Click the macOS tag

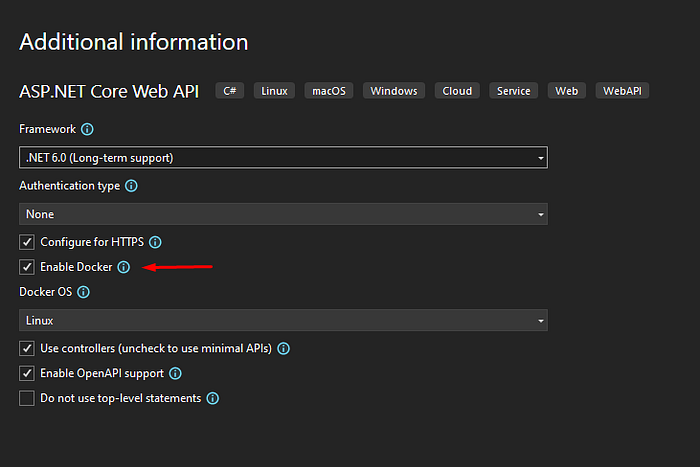[x=329, y=91]
